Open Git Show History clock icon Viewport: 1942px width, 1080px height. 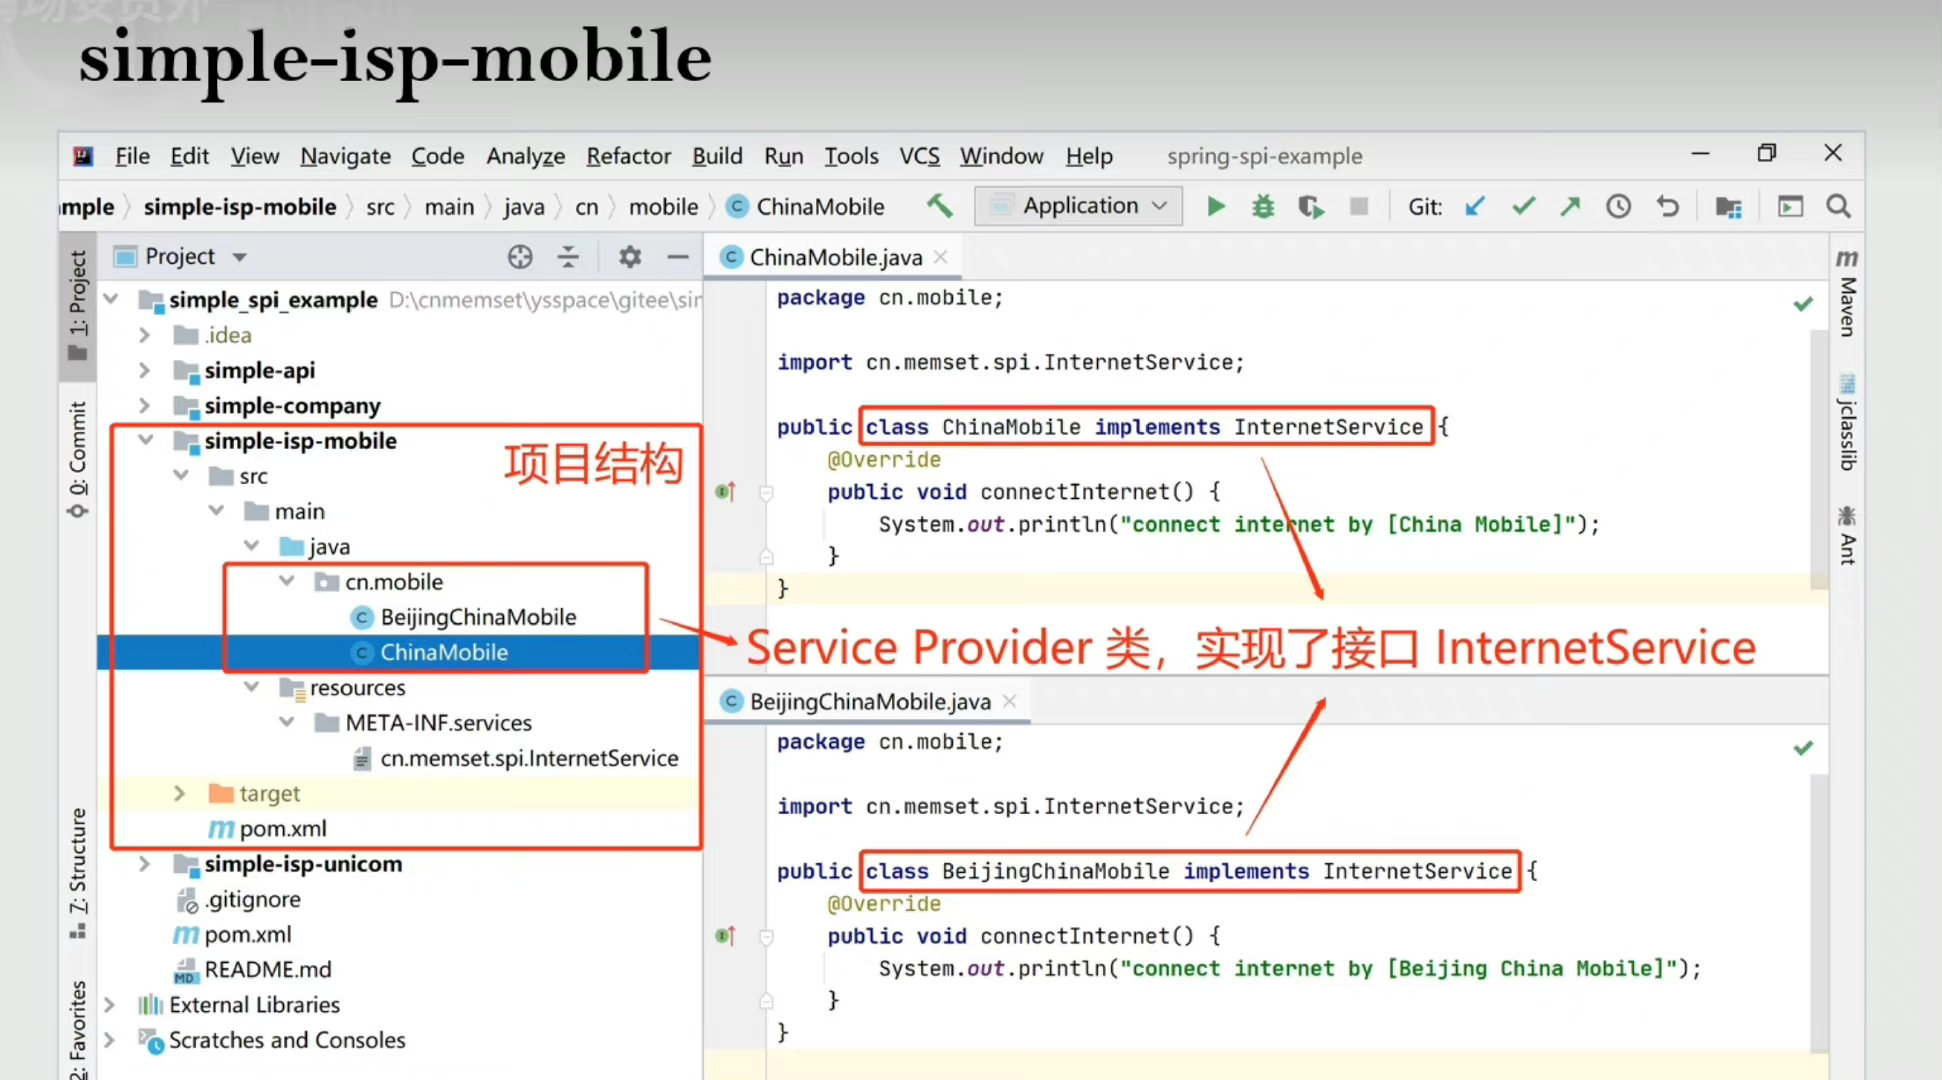pyautogui.click(x=1618, y=207)
